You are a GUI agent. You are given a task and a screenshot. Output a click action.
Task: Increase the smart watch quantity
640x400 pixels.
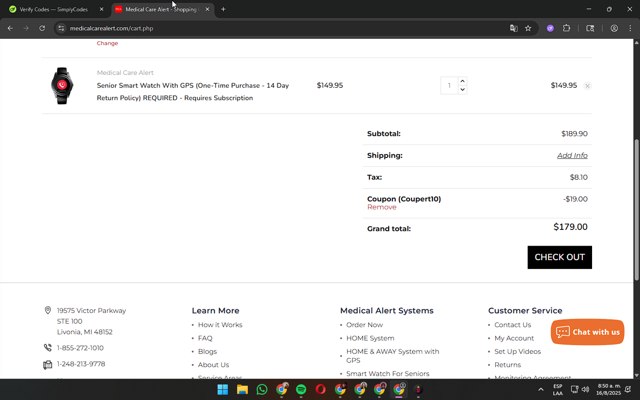(462, 81)
